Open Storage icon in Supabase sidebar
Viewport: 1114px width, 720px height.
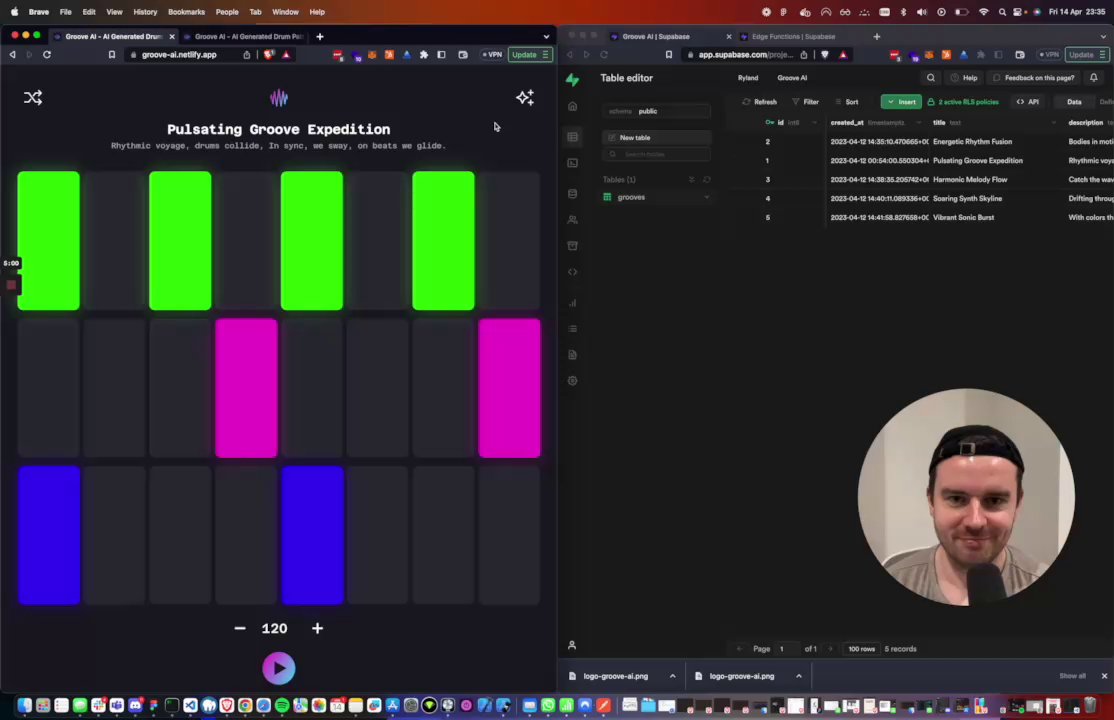click(x=573, y=246)
